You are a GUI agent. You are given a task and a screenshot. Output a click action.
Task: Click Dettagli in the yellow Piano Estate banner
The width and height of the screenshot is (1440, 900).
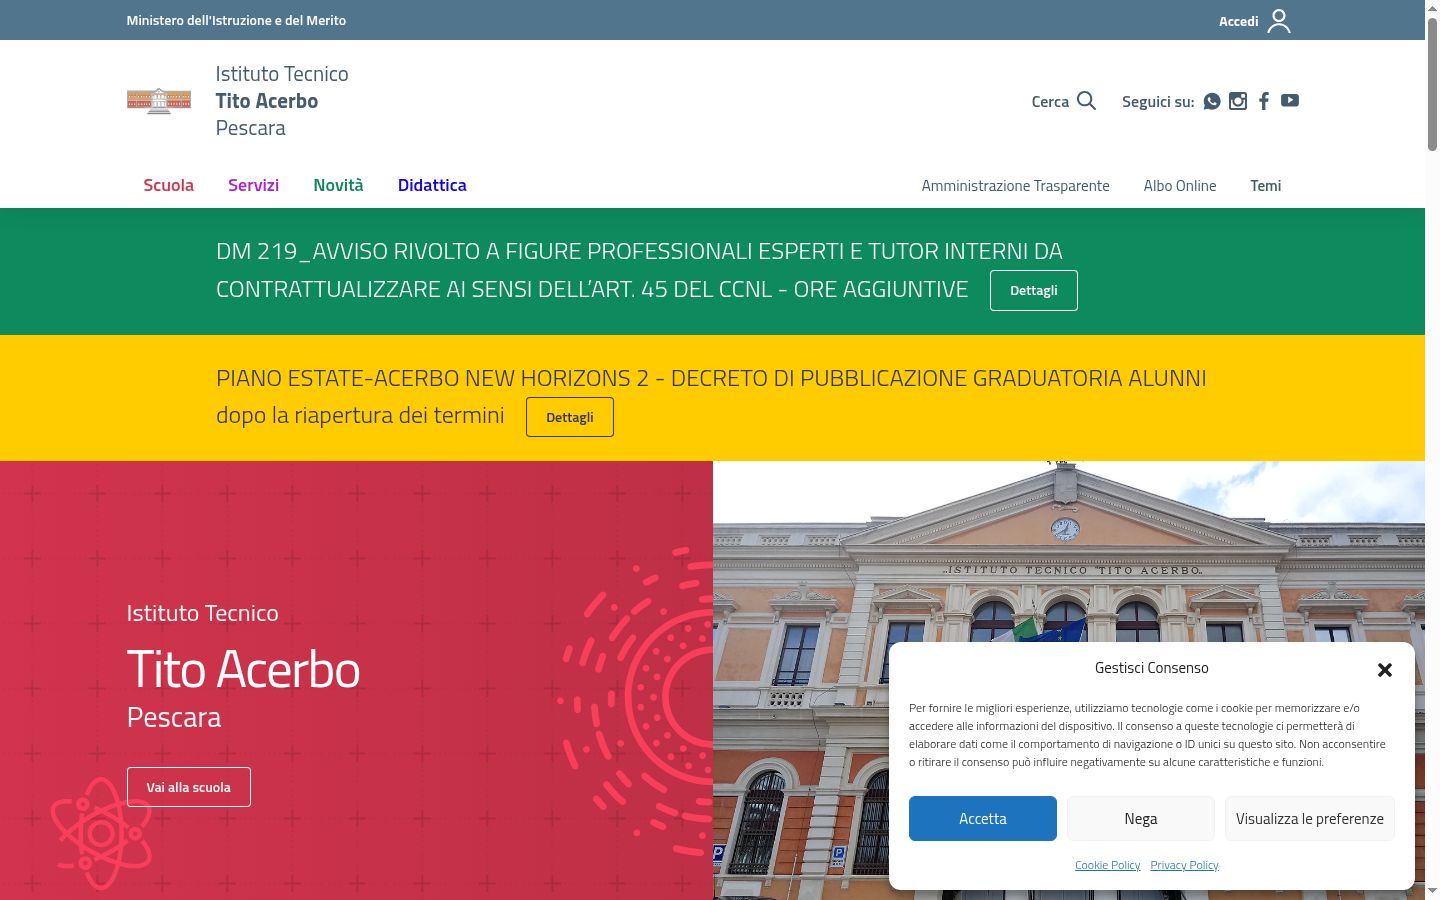point(570,417)
